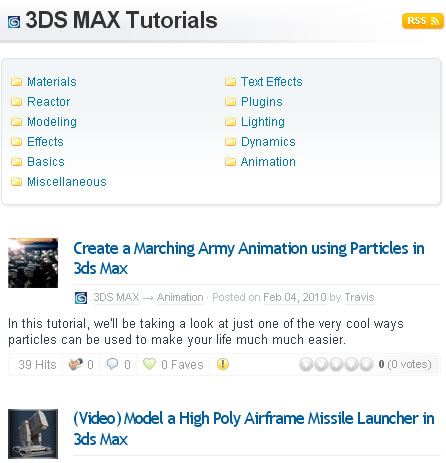Click the 3DS MAX logo icon beside page title

(14, 22)
